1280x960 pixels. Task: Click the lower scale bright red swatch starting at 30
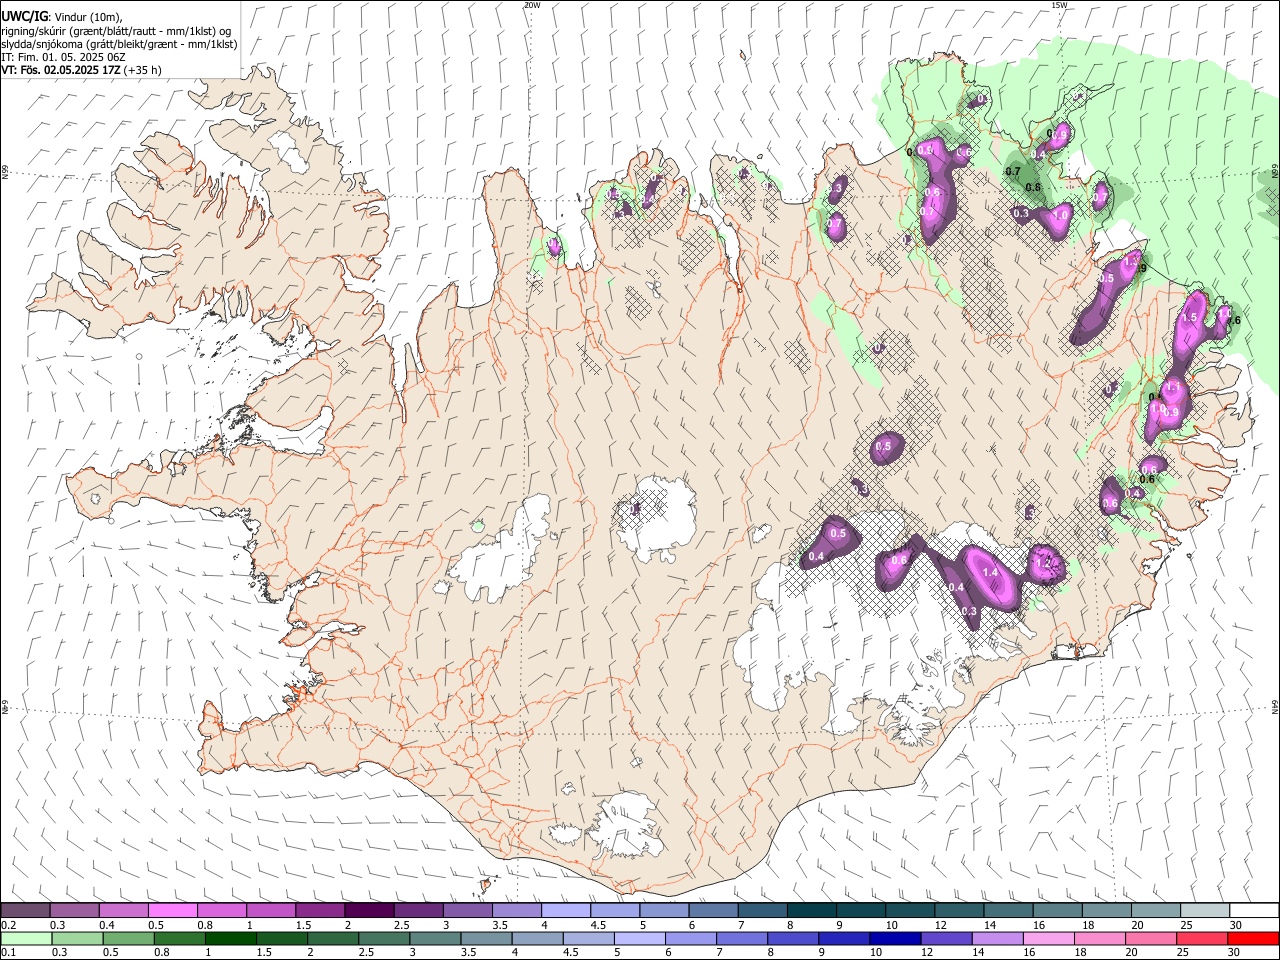(1254, 938)
